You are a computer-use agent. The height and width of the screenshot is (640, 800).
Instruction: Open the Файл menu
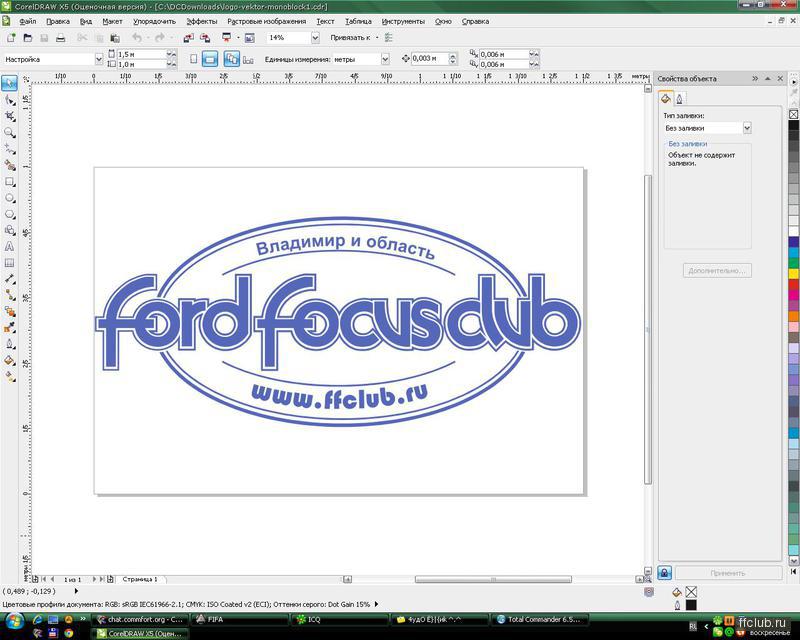28,21
